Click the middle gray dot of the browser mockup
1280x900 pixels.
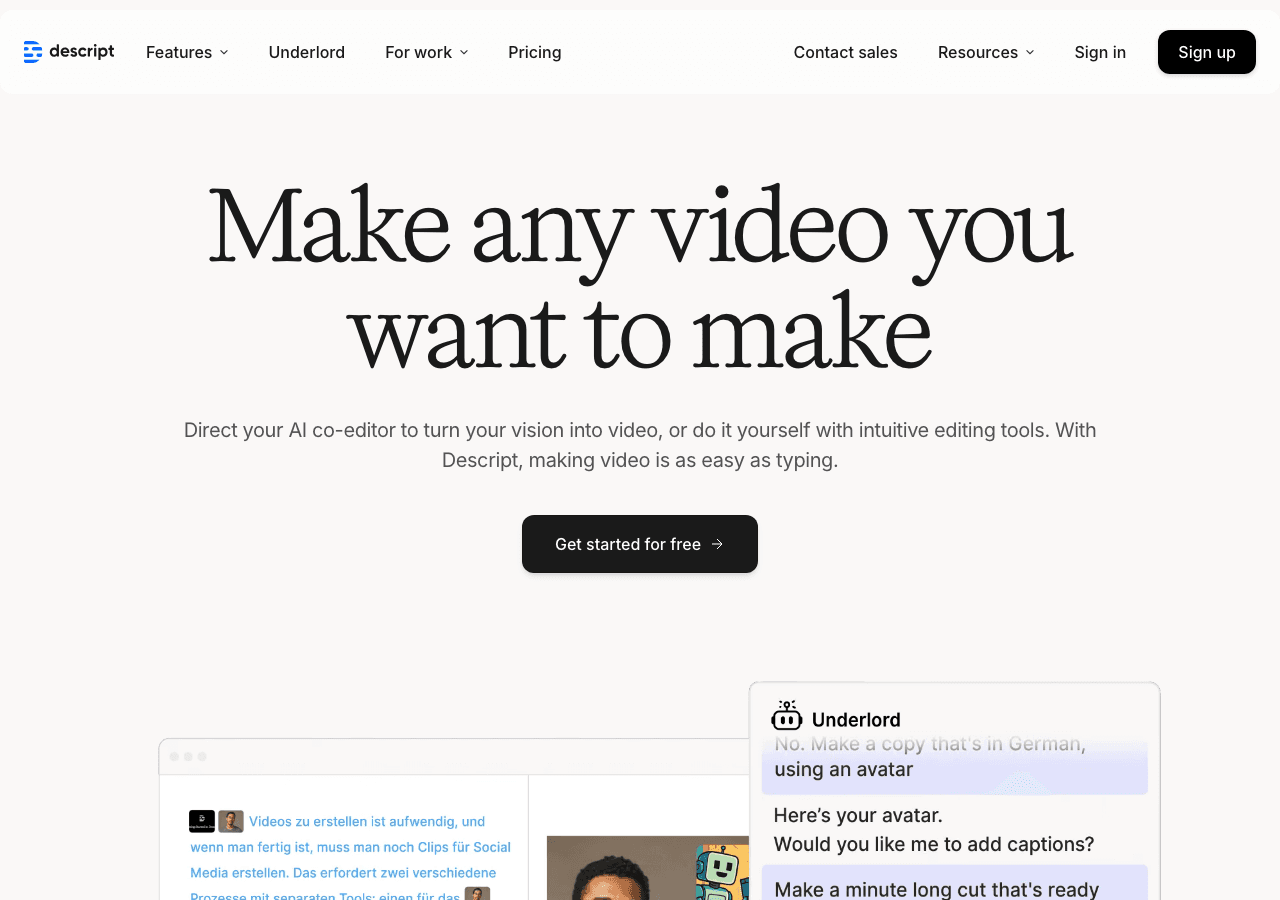[188, 757]
